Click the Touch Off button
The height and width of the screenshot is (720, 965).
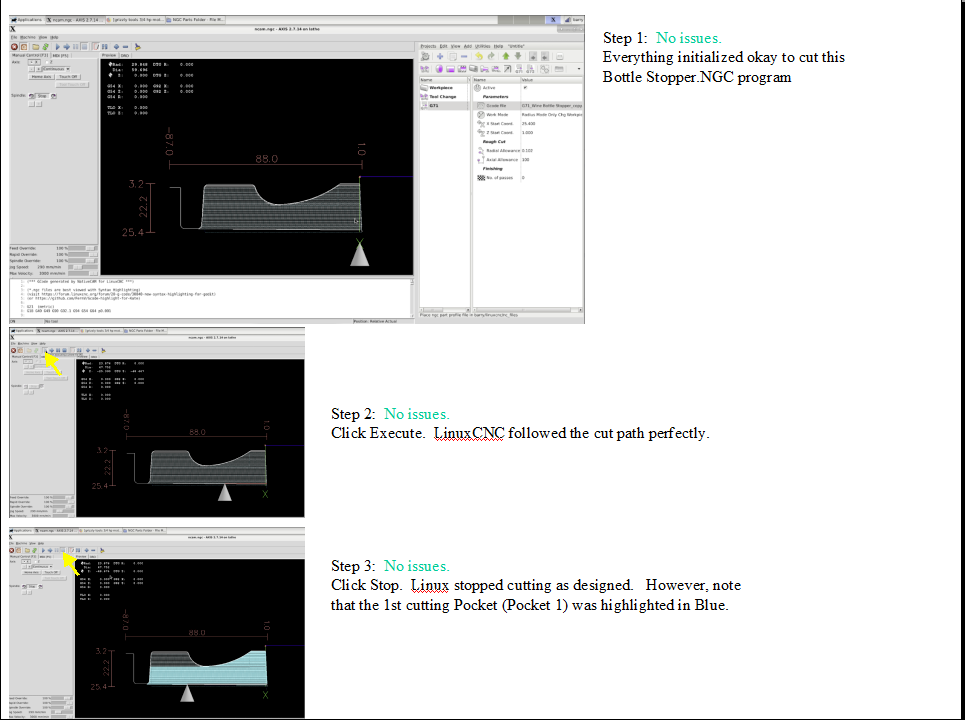[68, 77]
